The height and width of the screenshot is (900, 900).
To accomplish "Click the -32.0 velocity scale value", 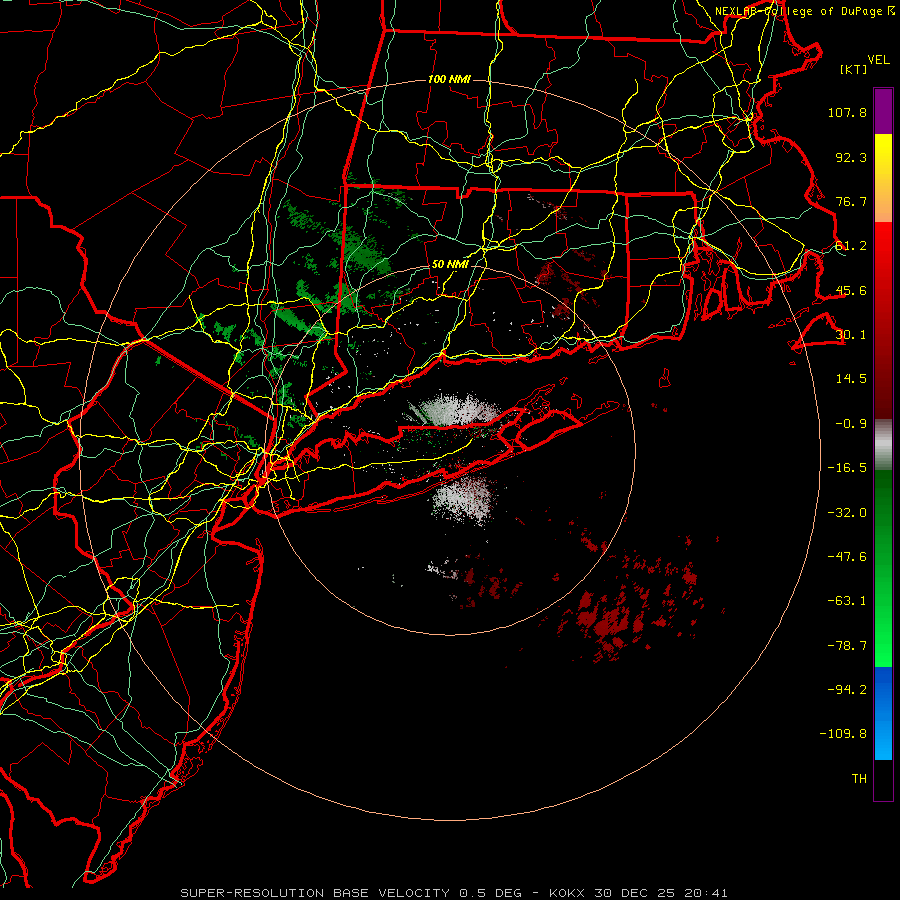I will click(x=847, y=513).
